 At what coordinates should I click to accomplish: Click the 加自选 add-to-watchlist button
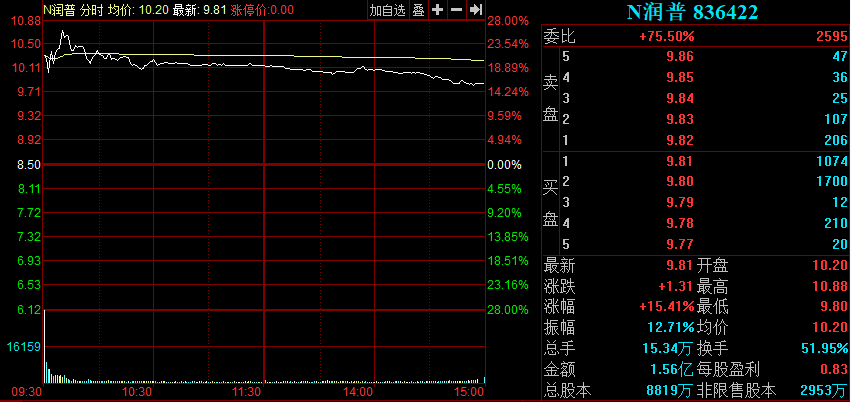tap(388, 9)
